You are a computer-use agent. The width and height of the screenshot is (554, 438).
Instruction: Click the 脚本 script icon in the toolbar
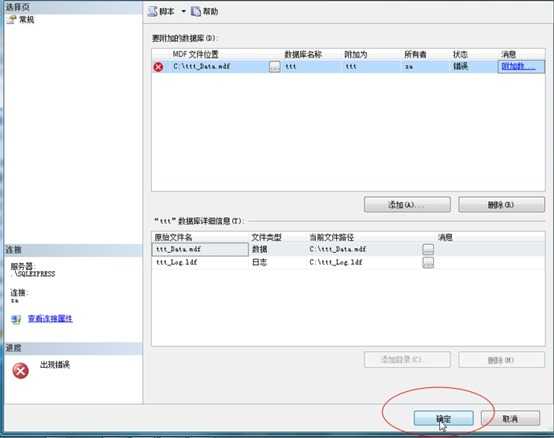coord(152,11)
